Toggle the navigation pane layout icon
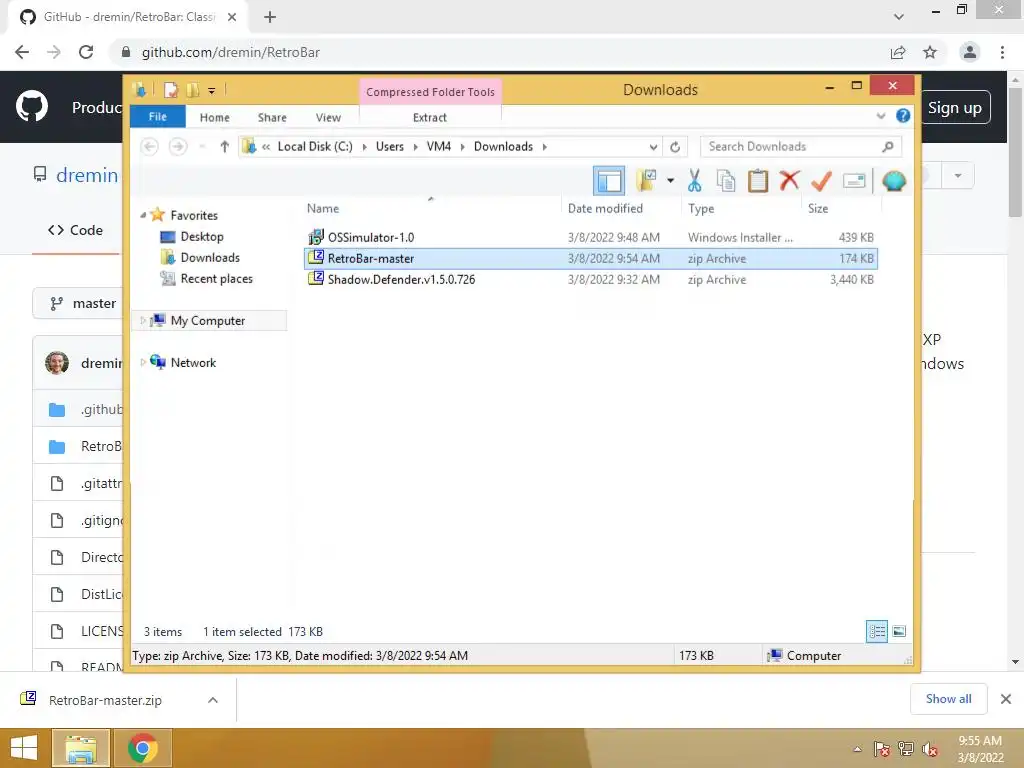This screenshot has height=768, width=1024. point(609,181)
